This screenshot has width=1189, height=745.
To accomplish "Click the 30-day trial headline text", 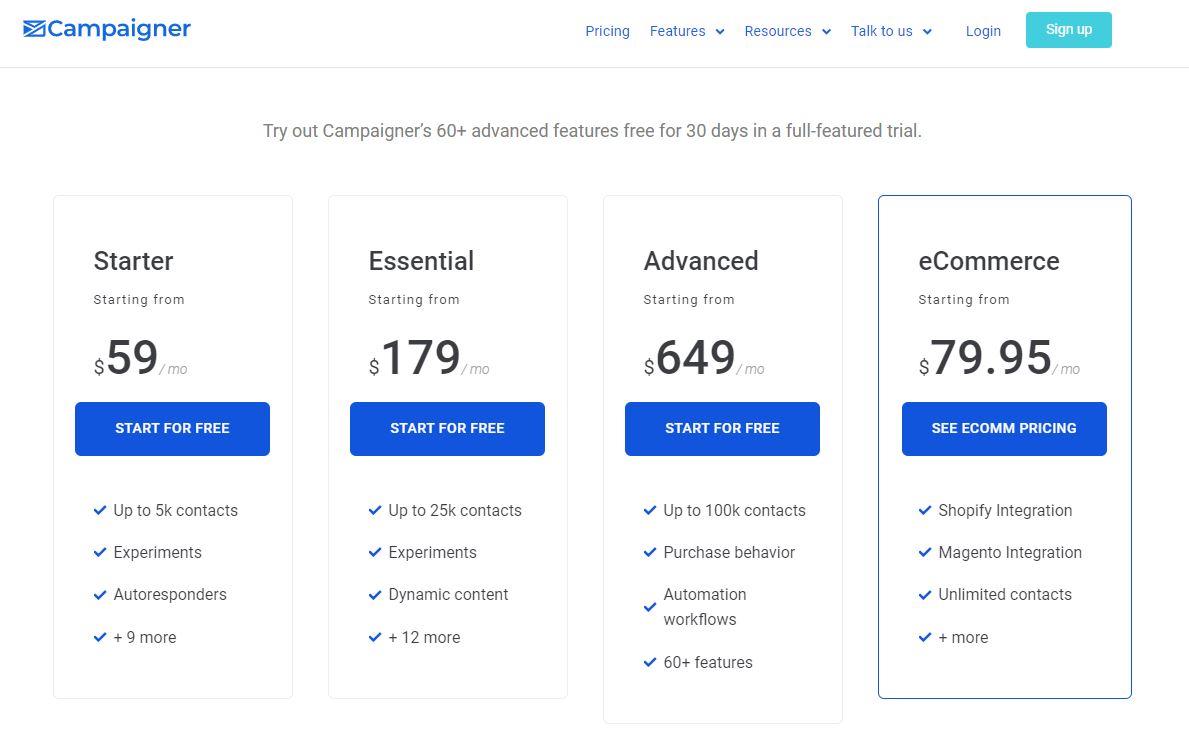I will click(592, 131).
